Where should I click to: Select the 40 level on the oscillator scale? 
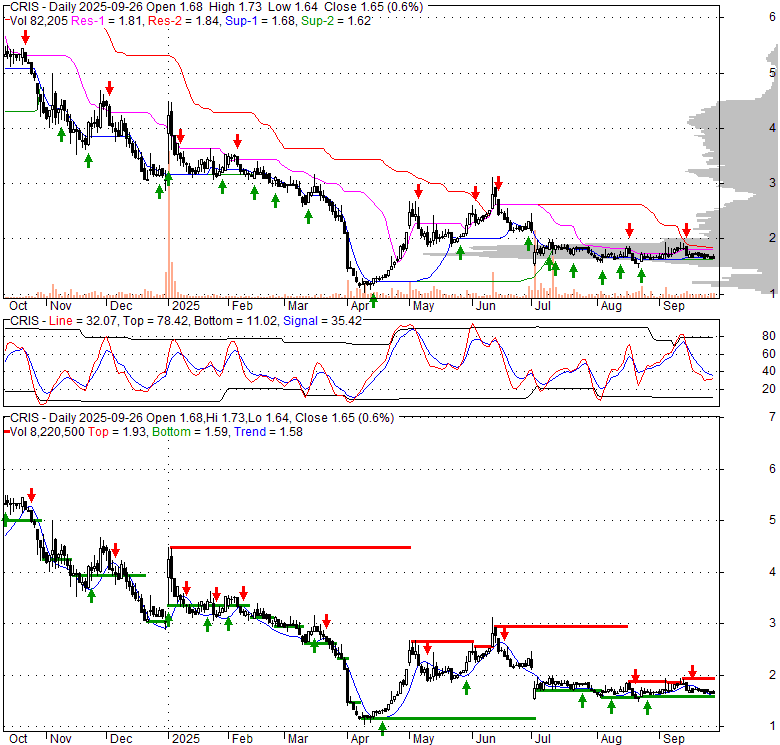point(769,371)
